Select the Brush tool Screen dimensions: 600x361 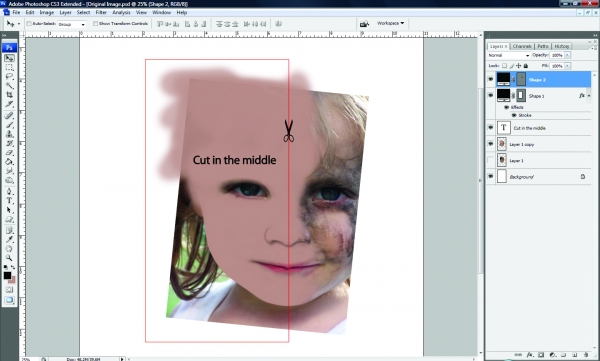tap(10, 124)
